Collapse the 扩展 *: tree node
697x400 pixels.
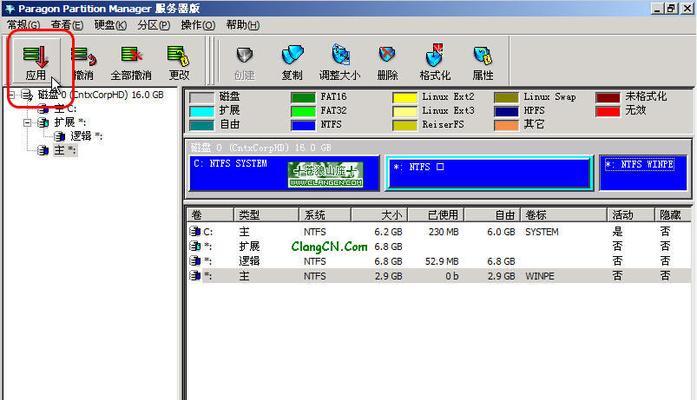(27, 122)
